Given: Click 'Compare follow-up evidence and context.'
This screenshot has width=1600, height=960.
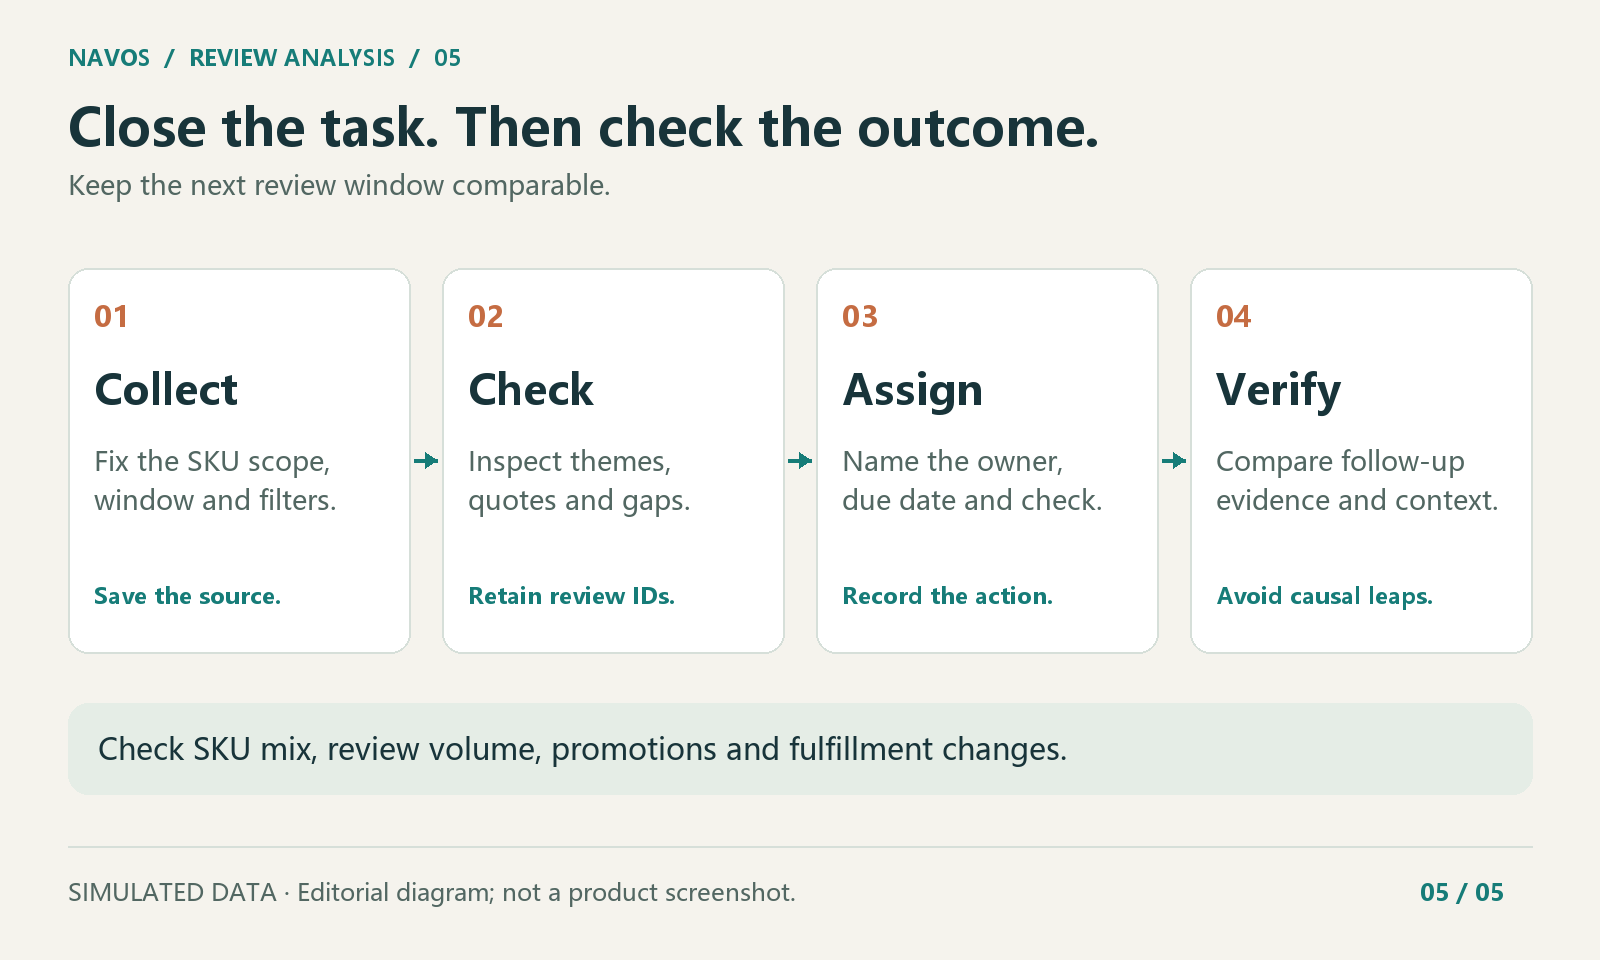Looking at the screenshot, I should point(1357,480).
